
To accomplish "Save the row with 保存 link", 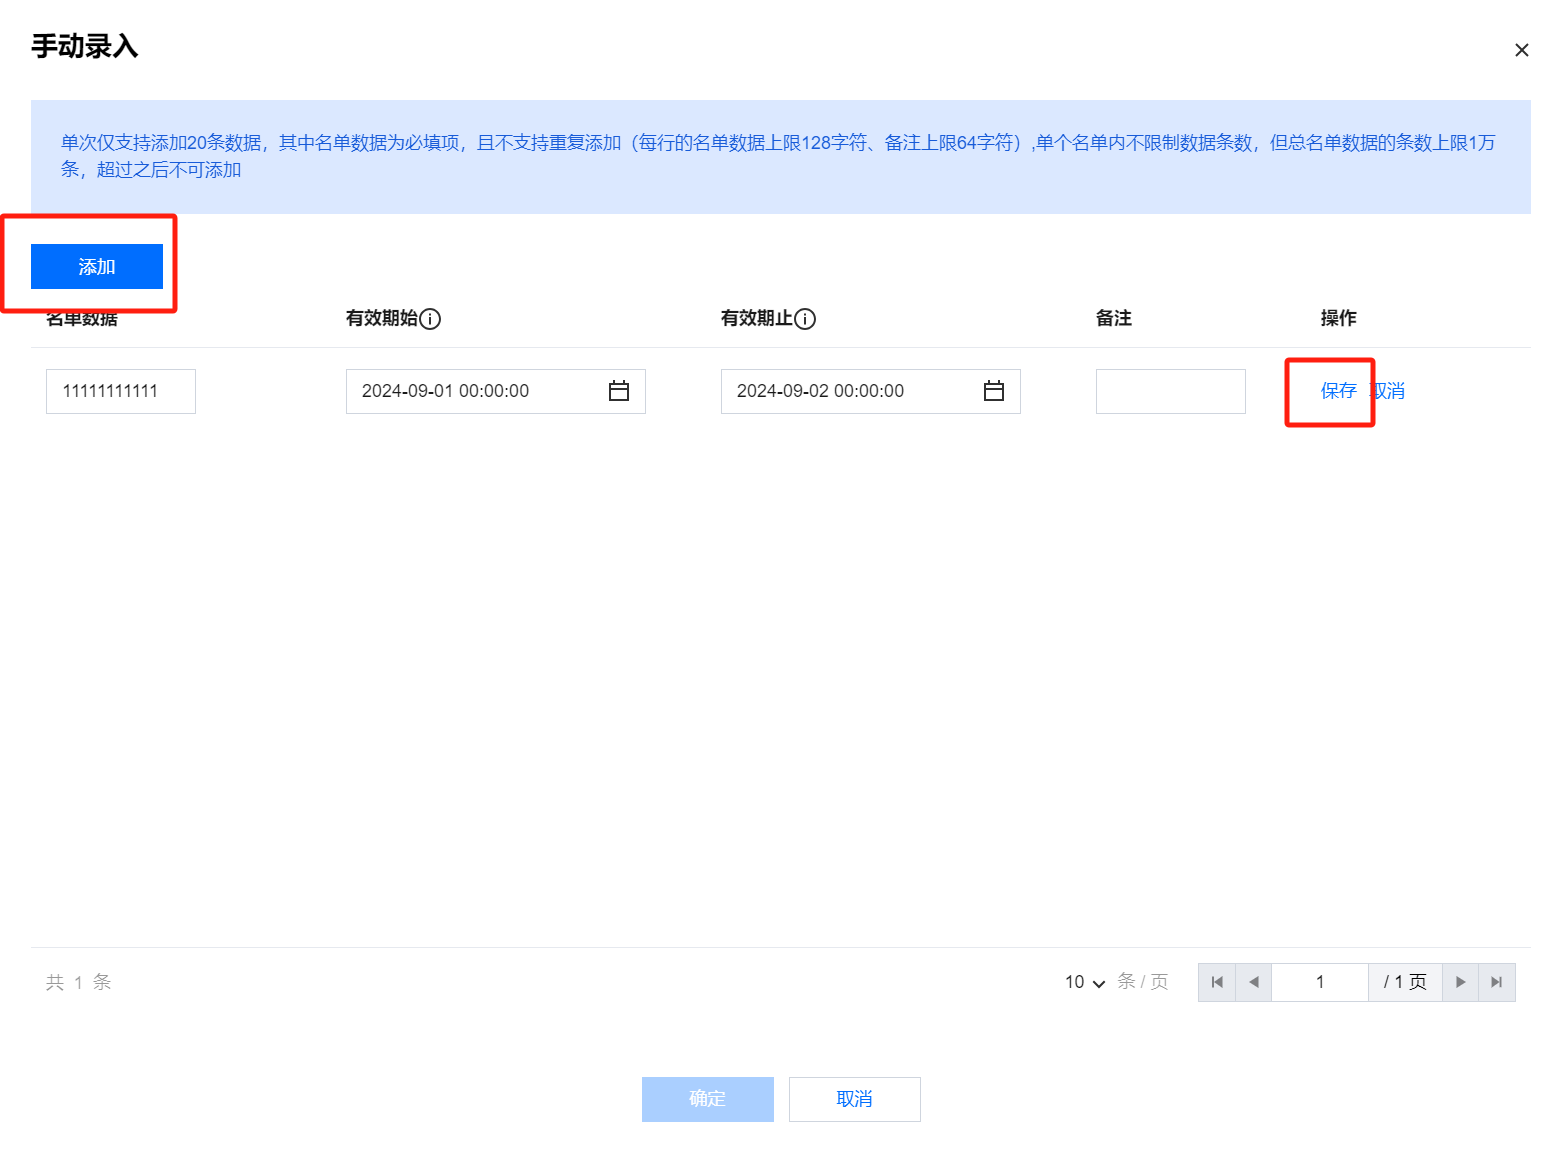I will 1338,391.
